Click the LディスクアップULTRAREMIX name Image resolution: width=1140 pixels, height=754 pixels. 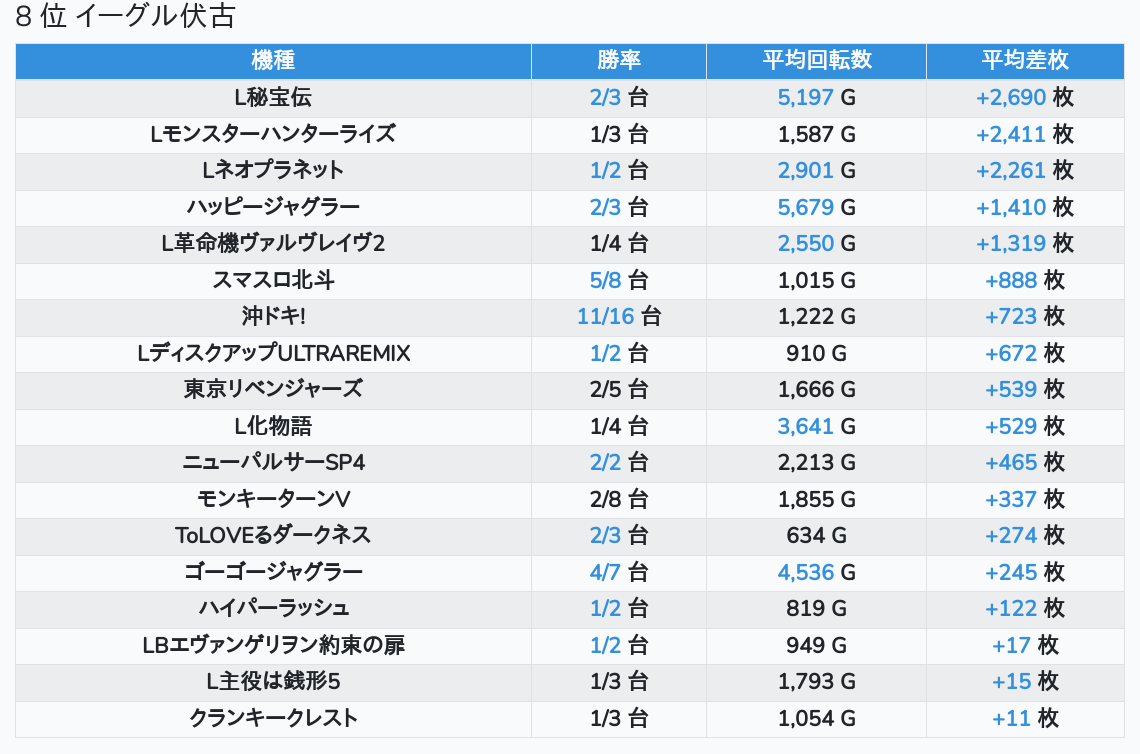point(273,353)
